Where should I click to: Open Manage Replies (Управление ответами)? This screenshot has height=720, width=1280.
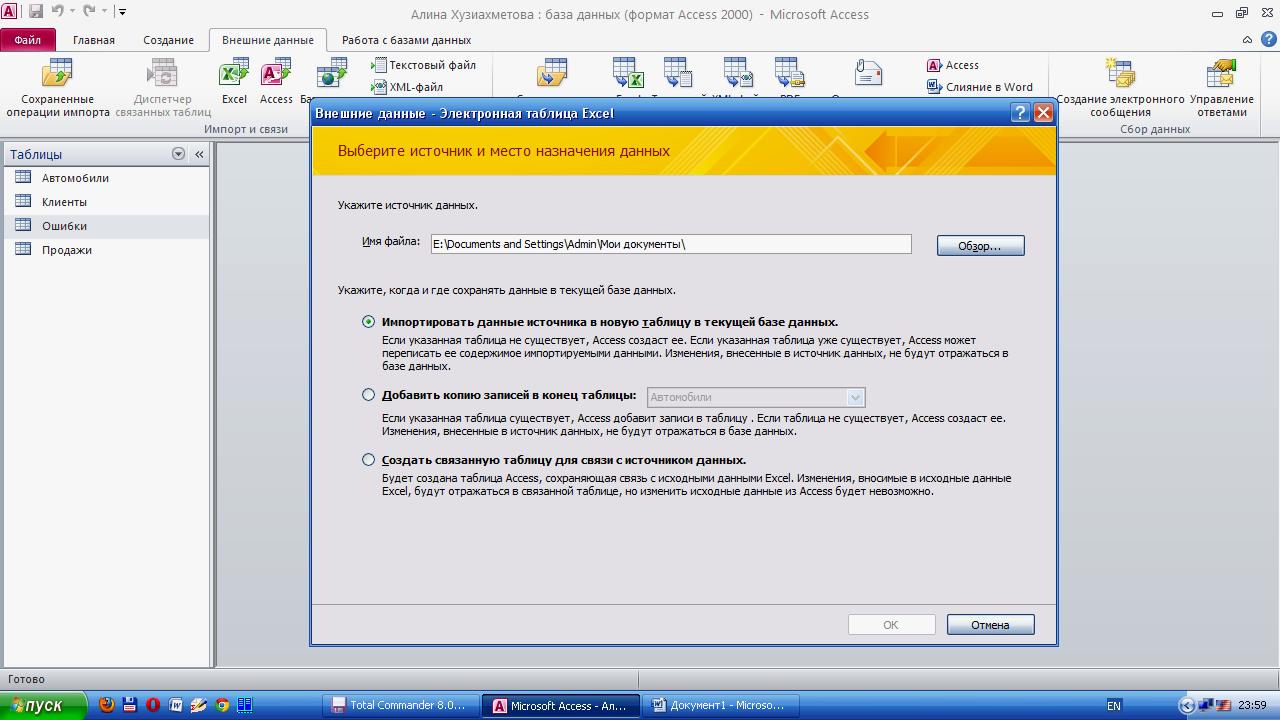click(1222, 87)
